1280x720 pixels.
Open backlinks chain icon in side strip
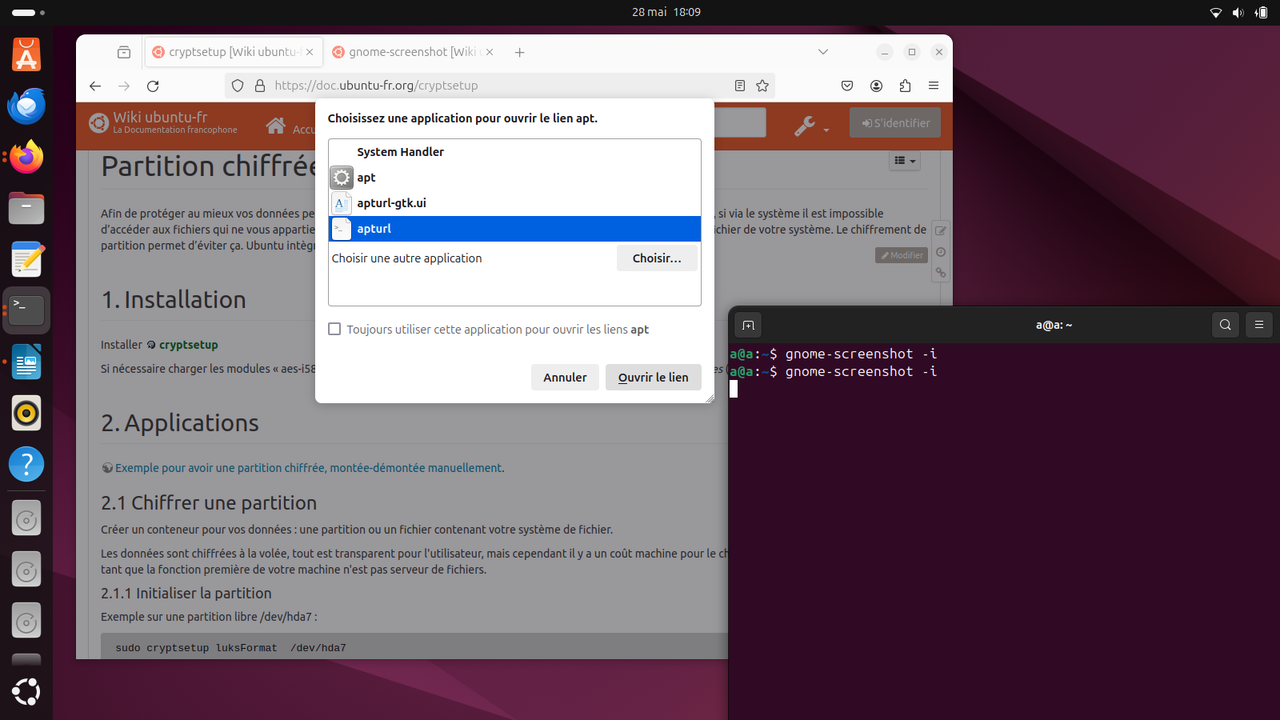(x=941, y=273)
